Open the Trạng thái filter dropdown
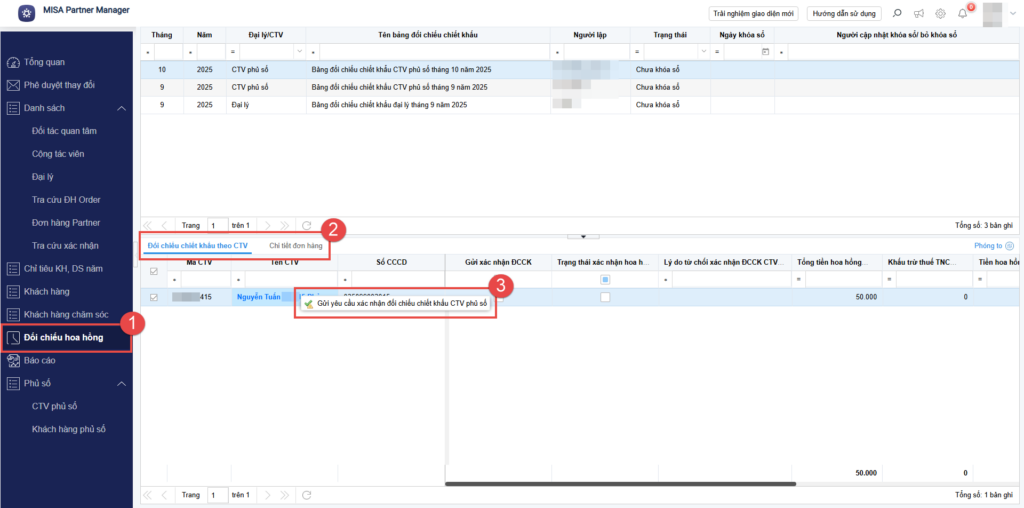 coord(703,52)
